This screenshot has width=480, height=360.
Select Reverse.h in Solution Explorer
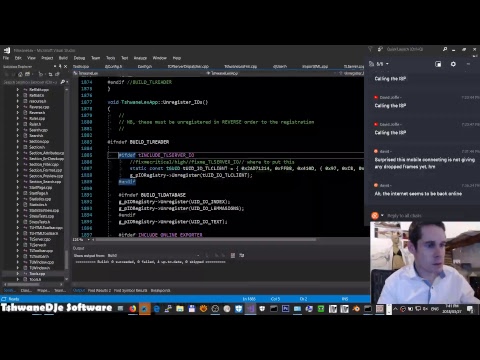(x=37, y=113)
